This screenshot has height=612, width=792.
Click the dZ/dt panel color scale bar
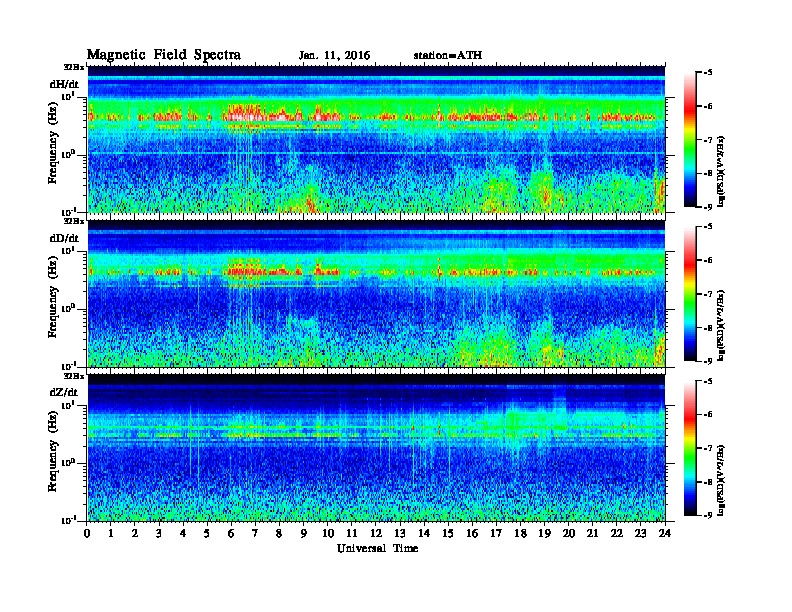click(x=690, y=448)
